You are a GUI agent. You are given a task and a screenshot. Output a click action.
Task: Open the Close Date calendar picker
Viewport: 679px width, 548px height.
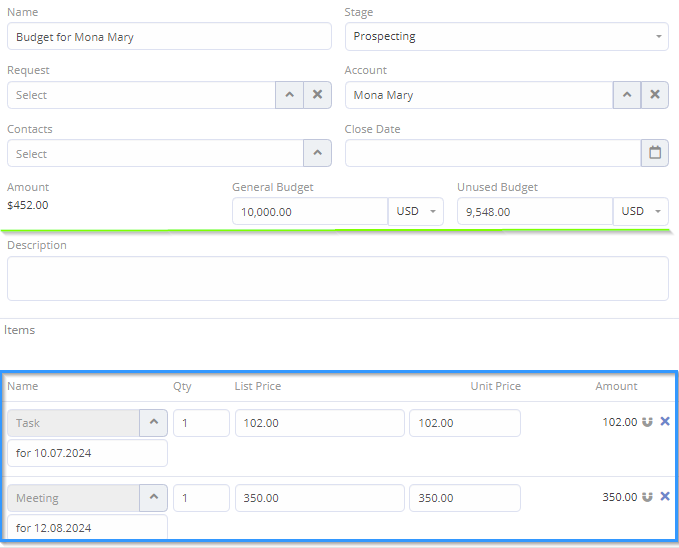[x=655, y=153]
